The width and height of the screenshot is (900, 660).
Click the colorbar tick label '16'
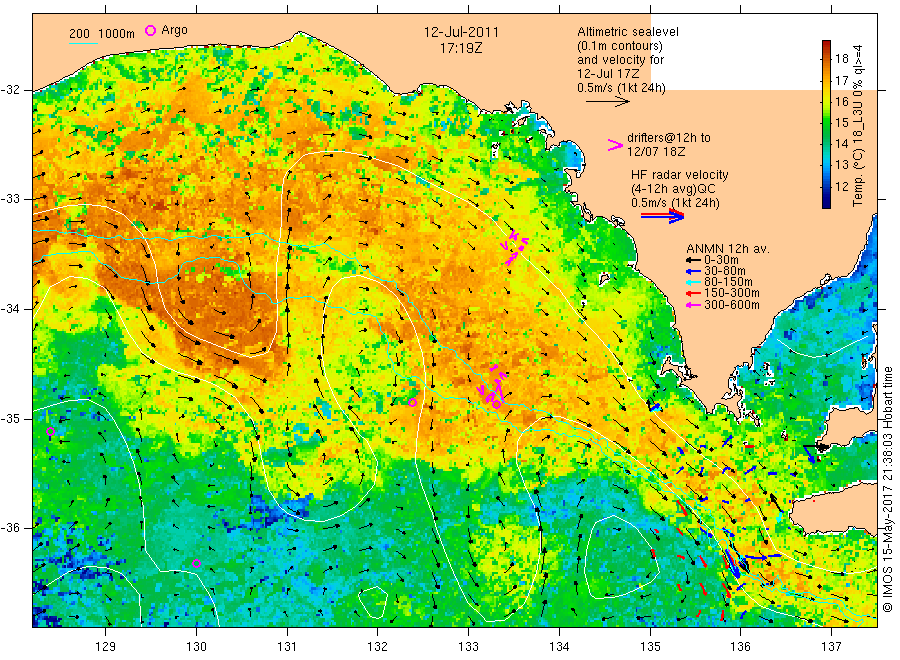tap(841, 102)
